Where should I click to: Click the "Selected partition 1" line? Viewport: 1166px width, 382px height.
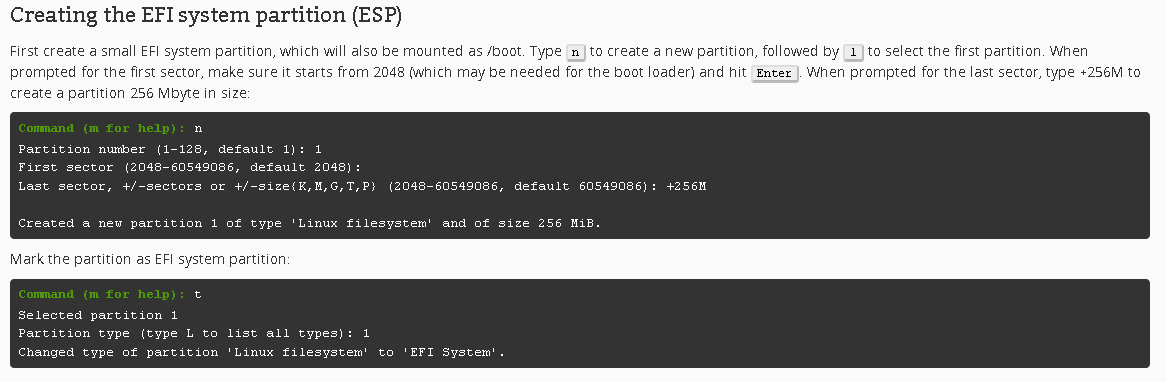click(98, 315)
